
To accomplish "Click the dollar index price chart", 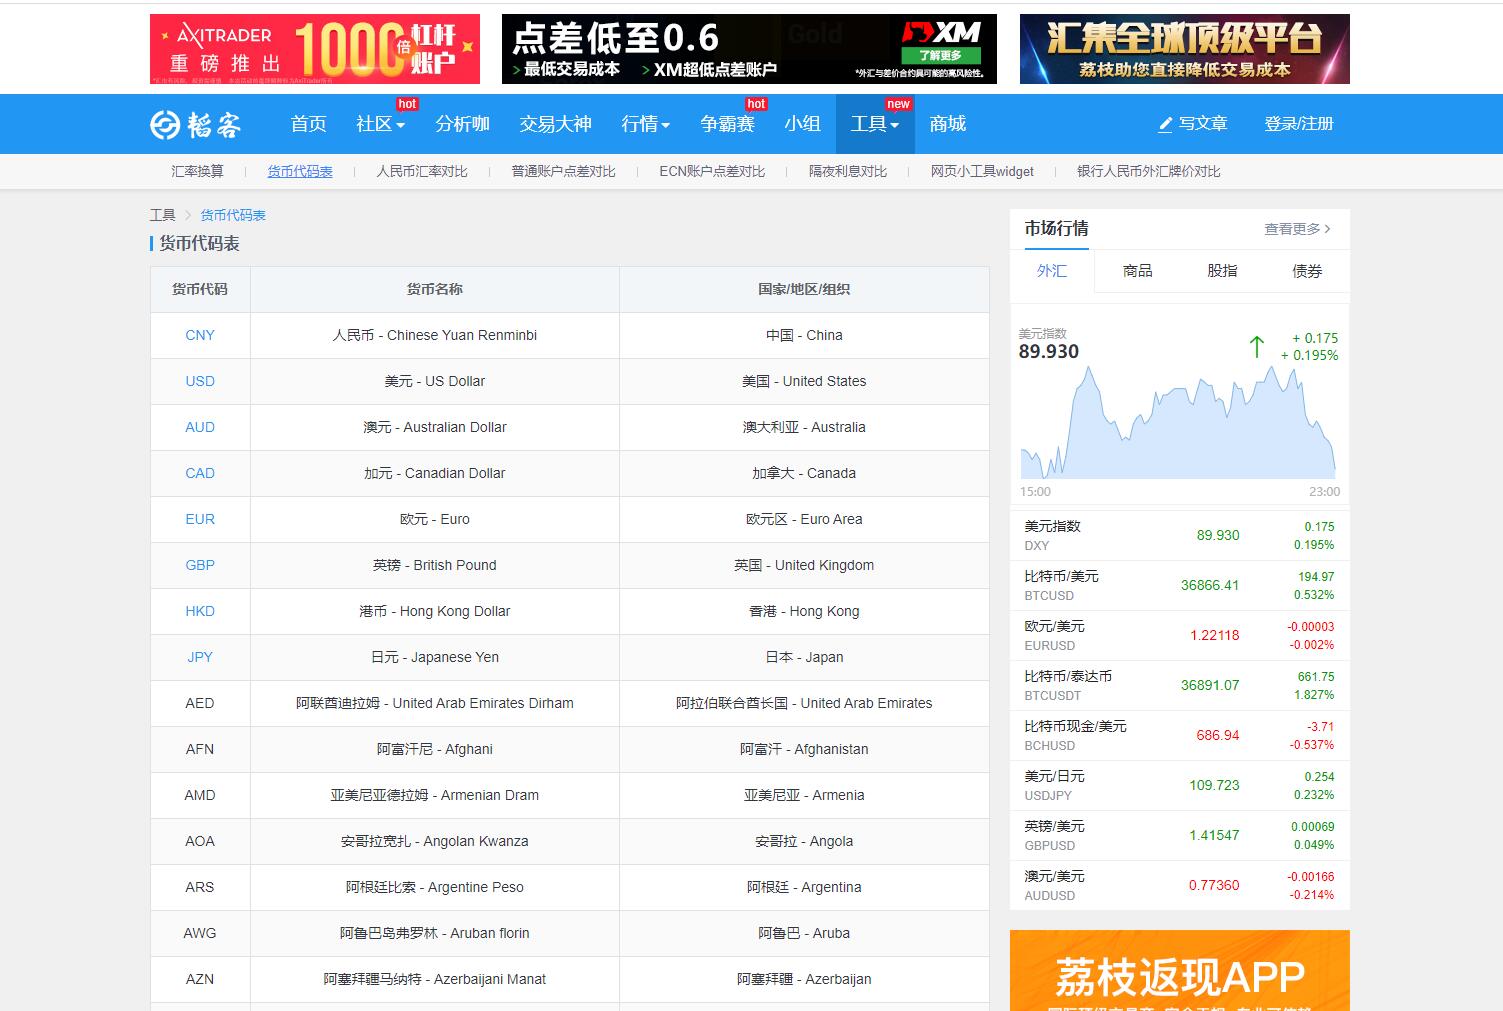I will coord(1177,430).
